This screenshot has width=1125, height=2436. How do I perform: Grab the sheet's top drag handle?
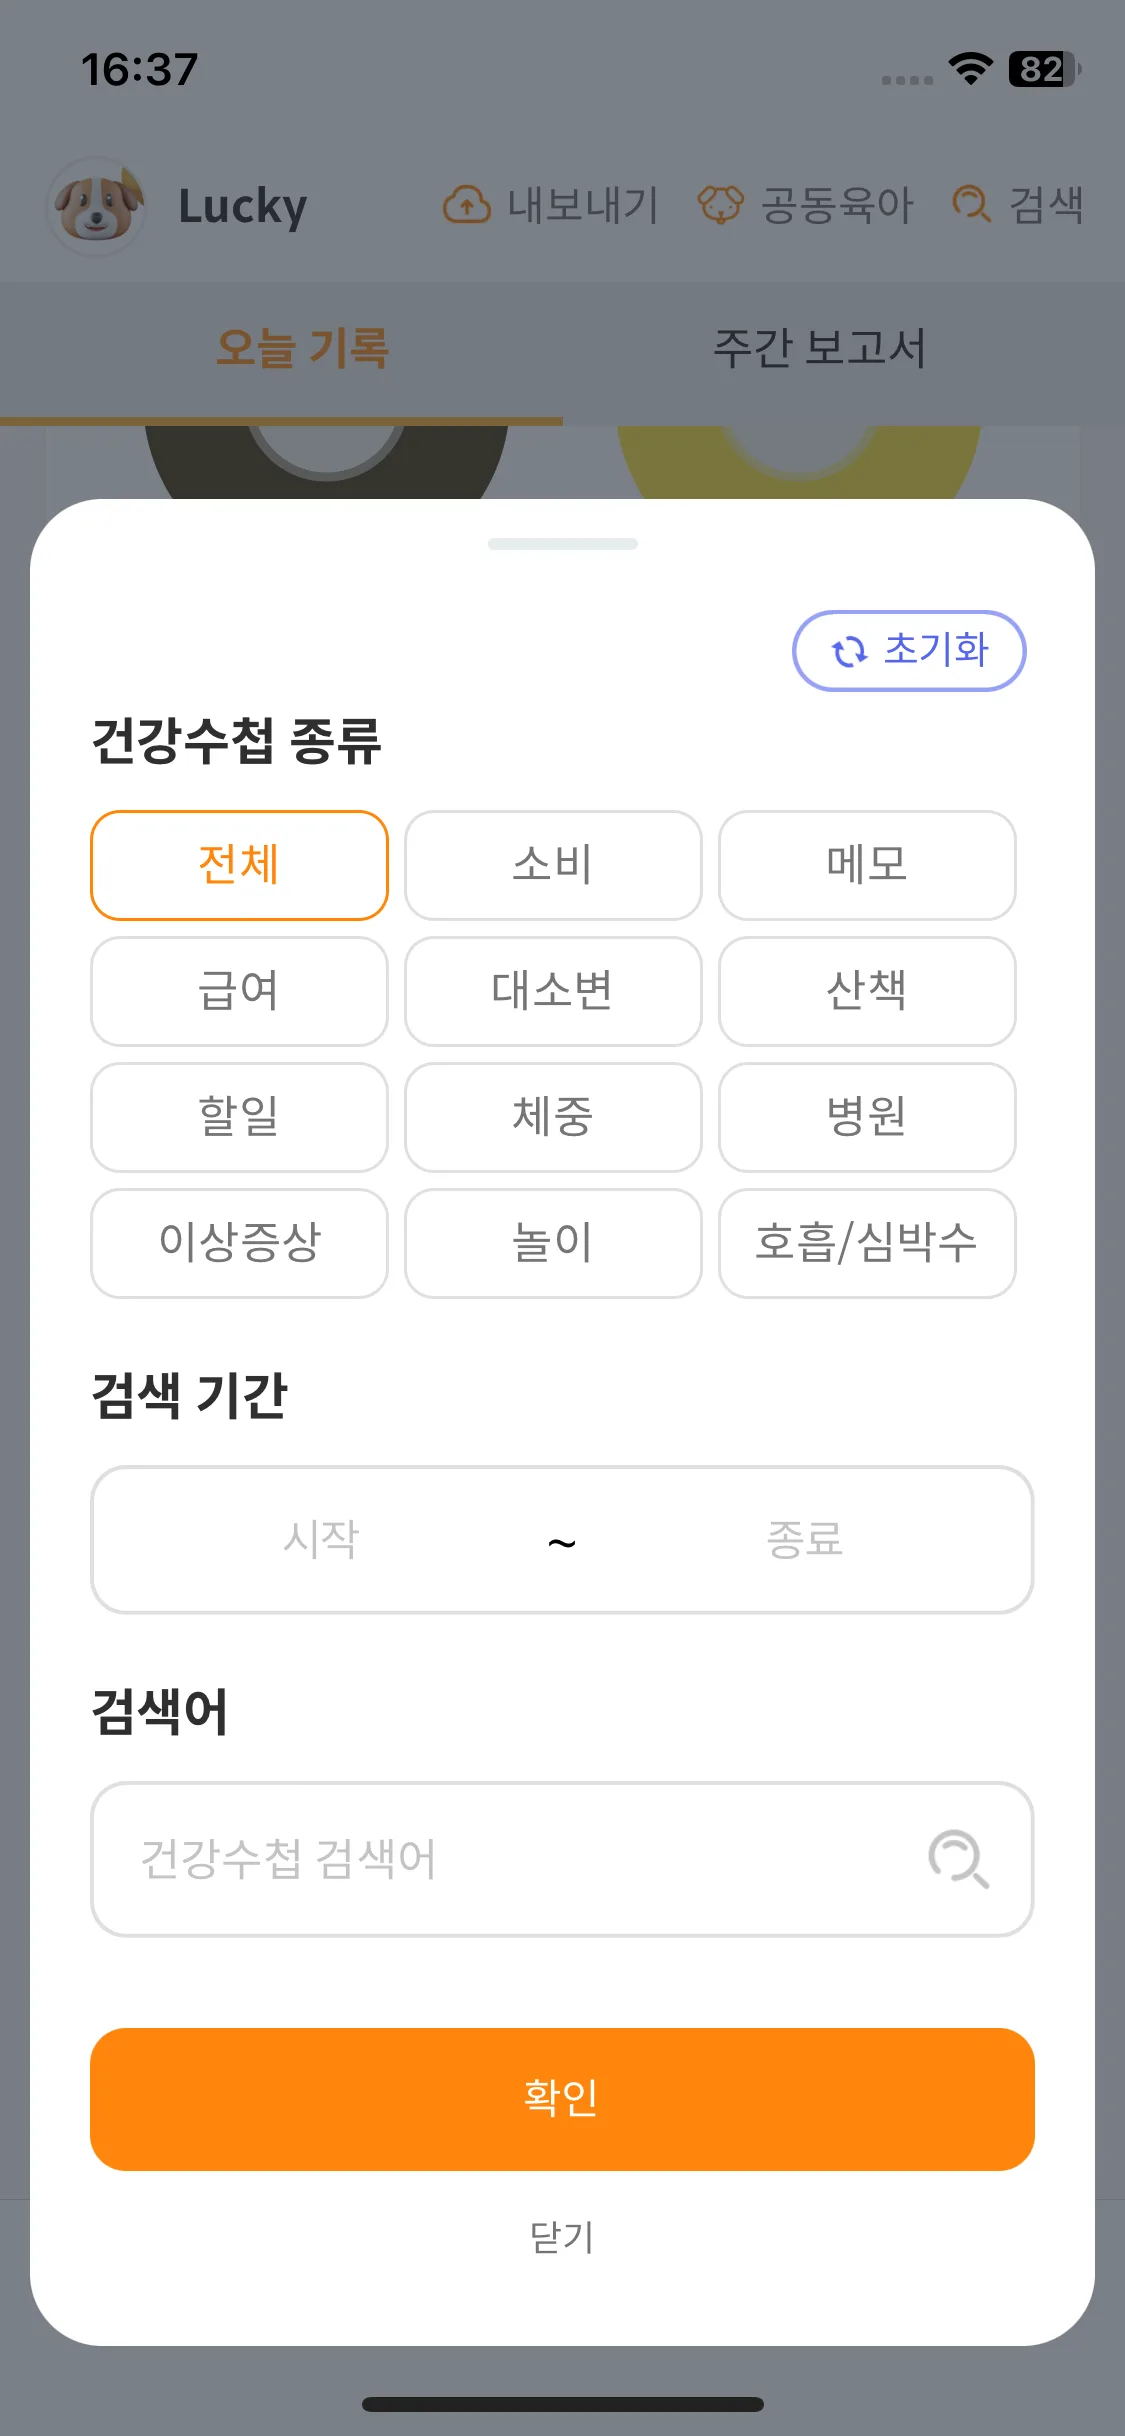click(562, 544)
